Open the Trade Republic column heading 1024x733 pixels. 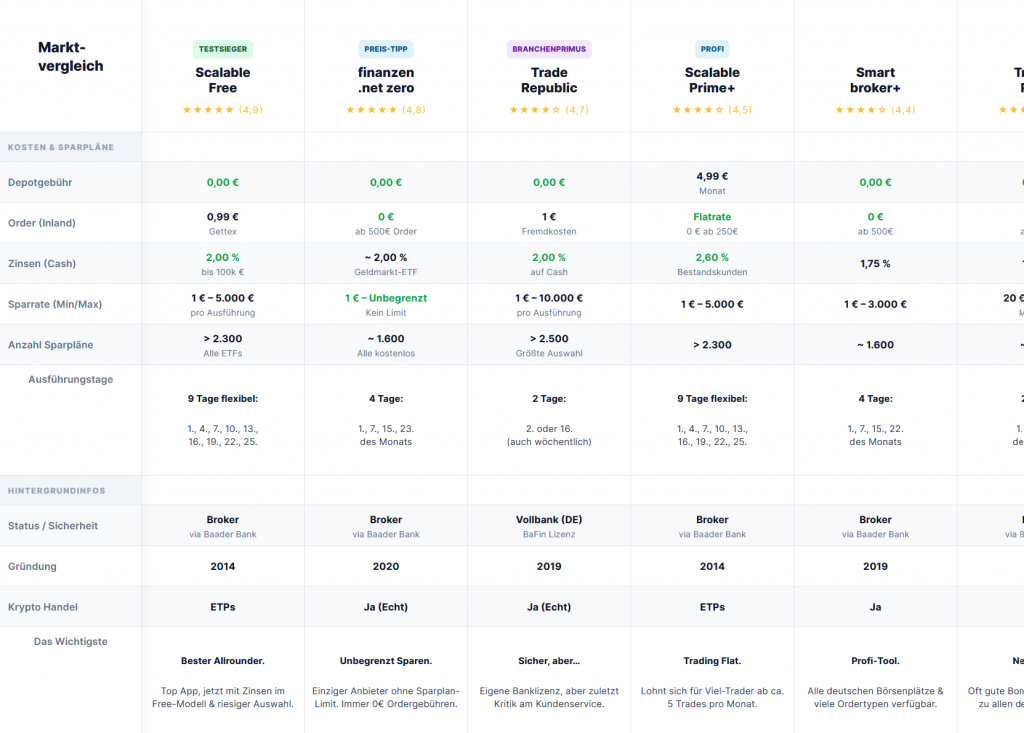point(549,80)
